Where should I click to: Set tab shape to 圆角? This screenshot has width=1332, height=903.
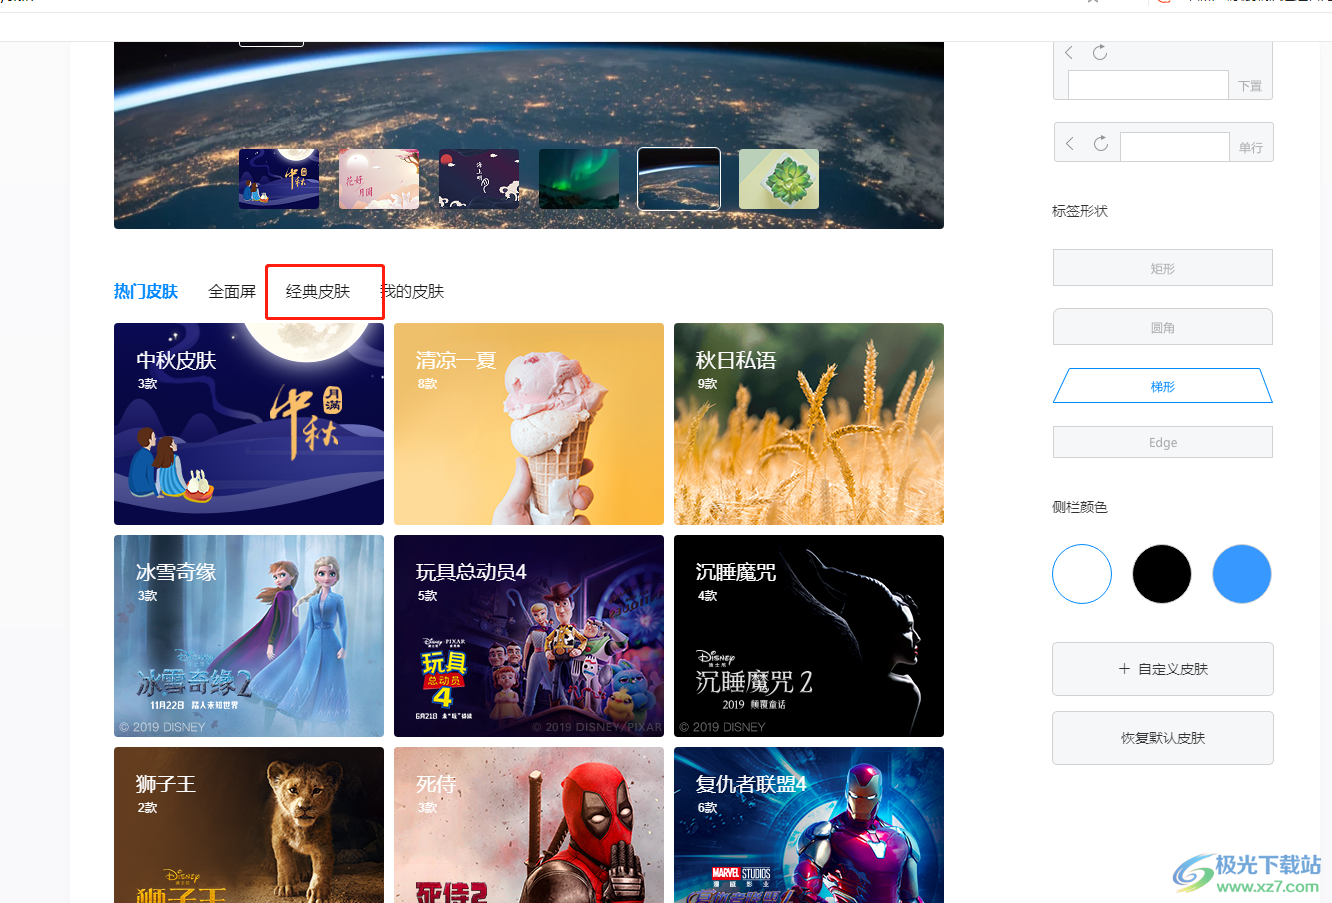click(x=1163, y=327)
